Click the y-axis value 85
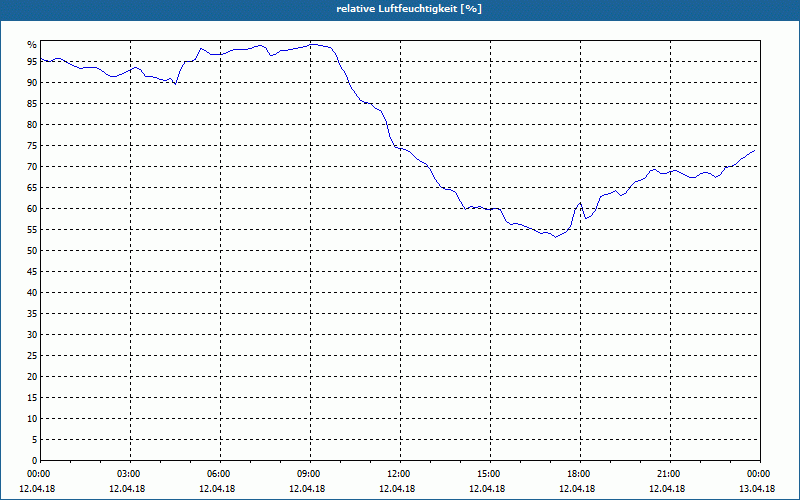This screenshot has height=500, width=800. pos(32,104)
